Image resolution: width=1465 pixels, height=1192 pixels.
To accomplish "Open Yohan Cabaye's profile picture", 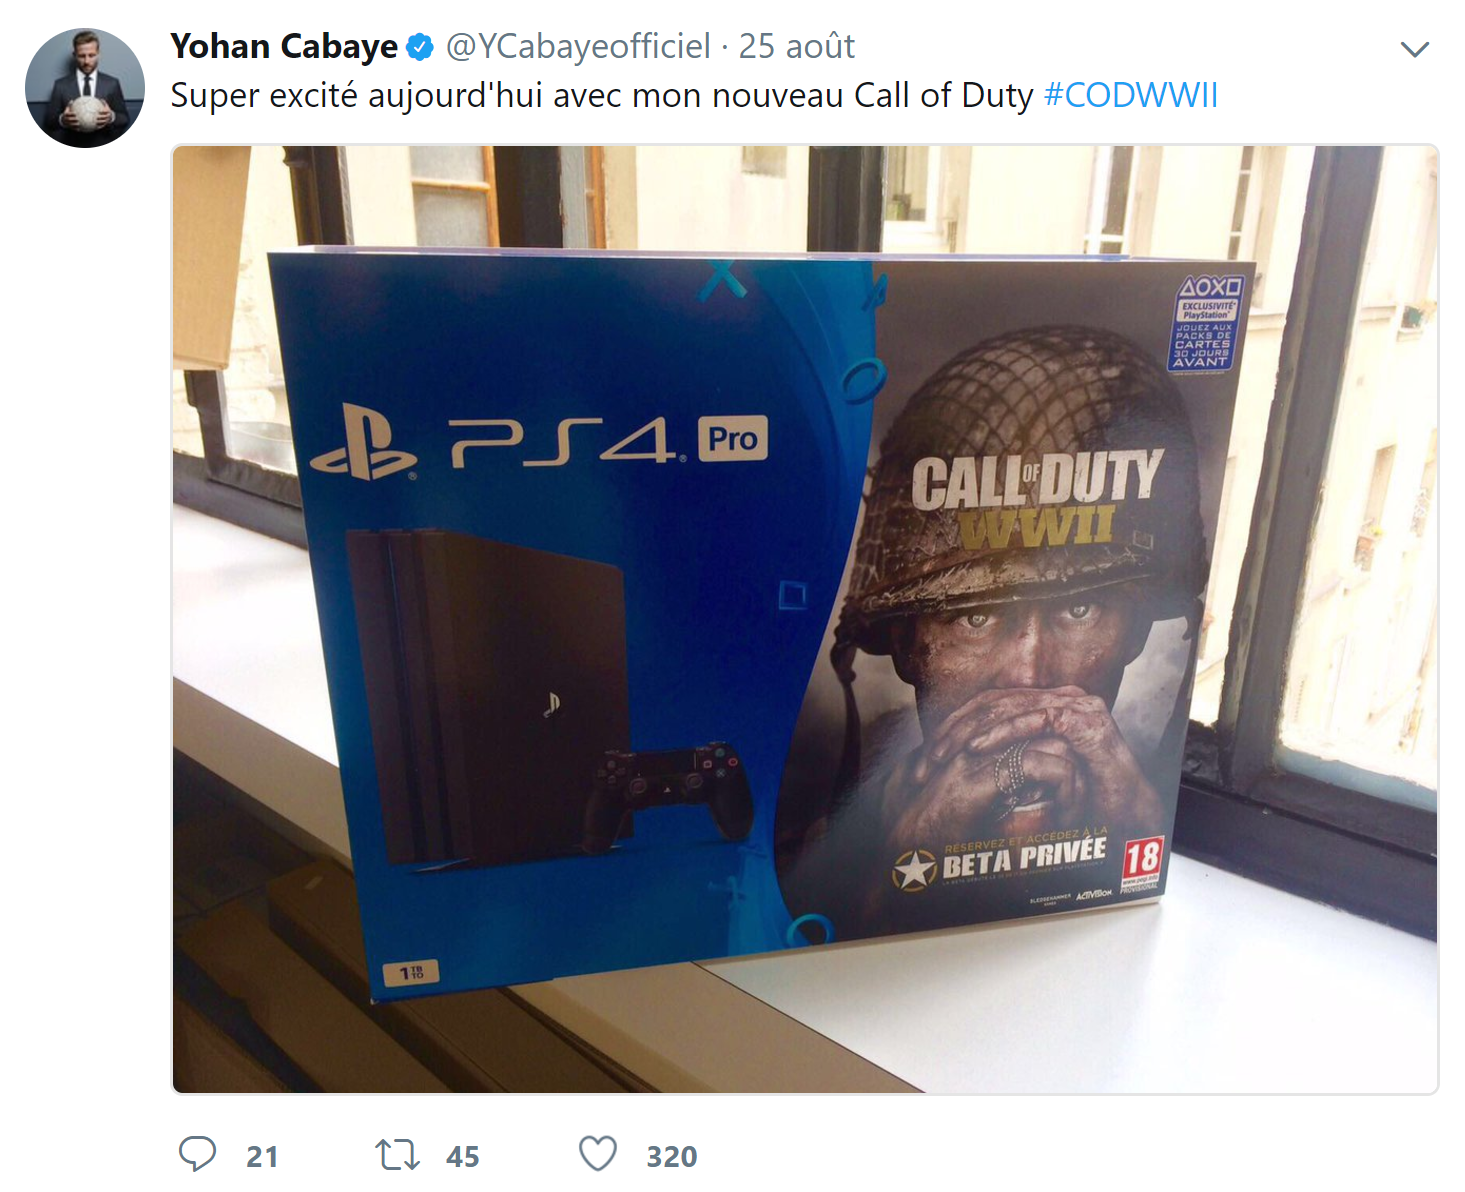I will click(85, 88).
